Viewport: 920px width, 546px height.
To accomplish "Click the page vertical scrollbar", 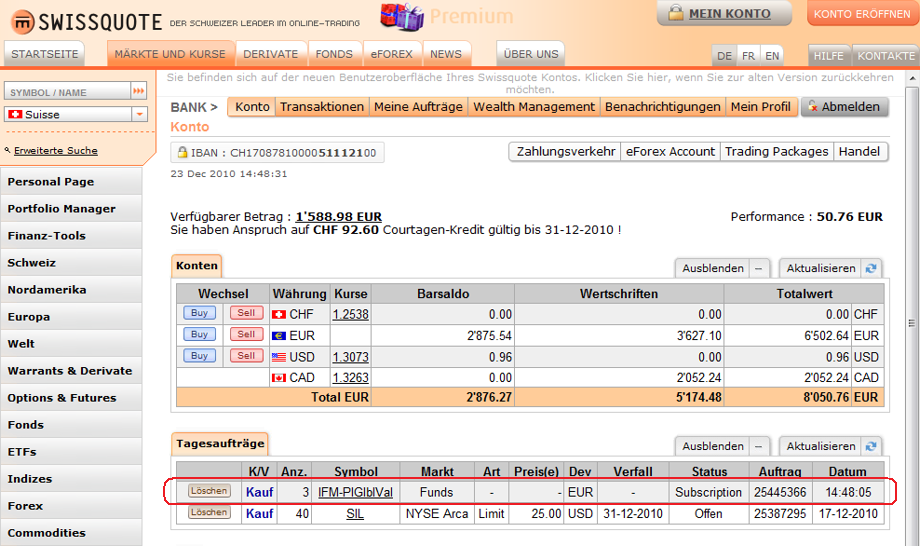I will click(x=912, y=323).
